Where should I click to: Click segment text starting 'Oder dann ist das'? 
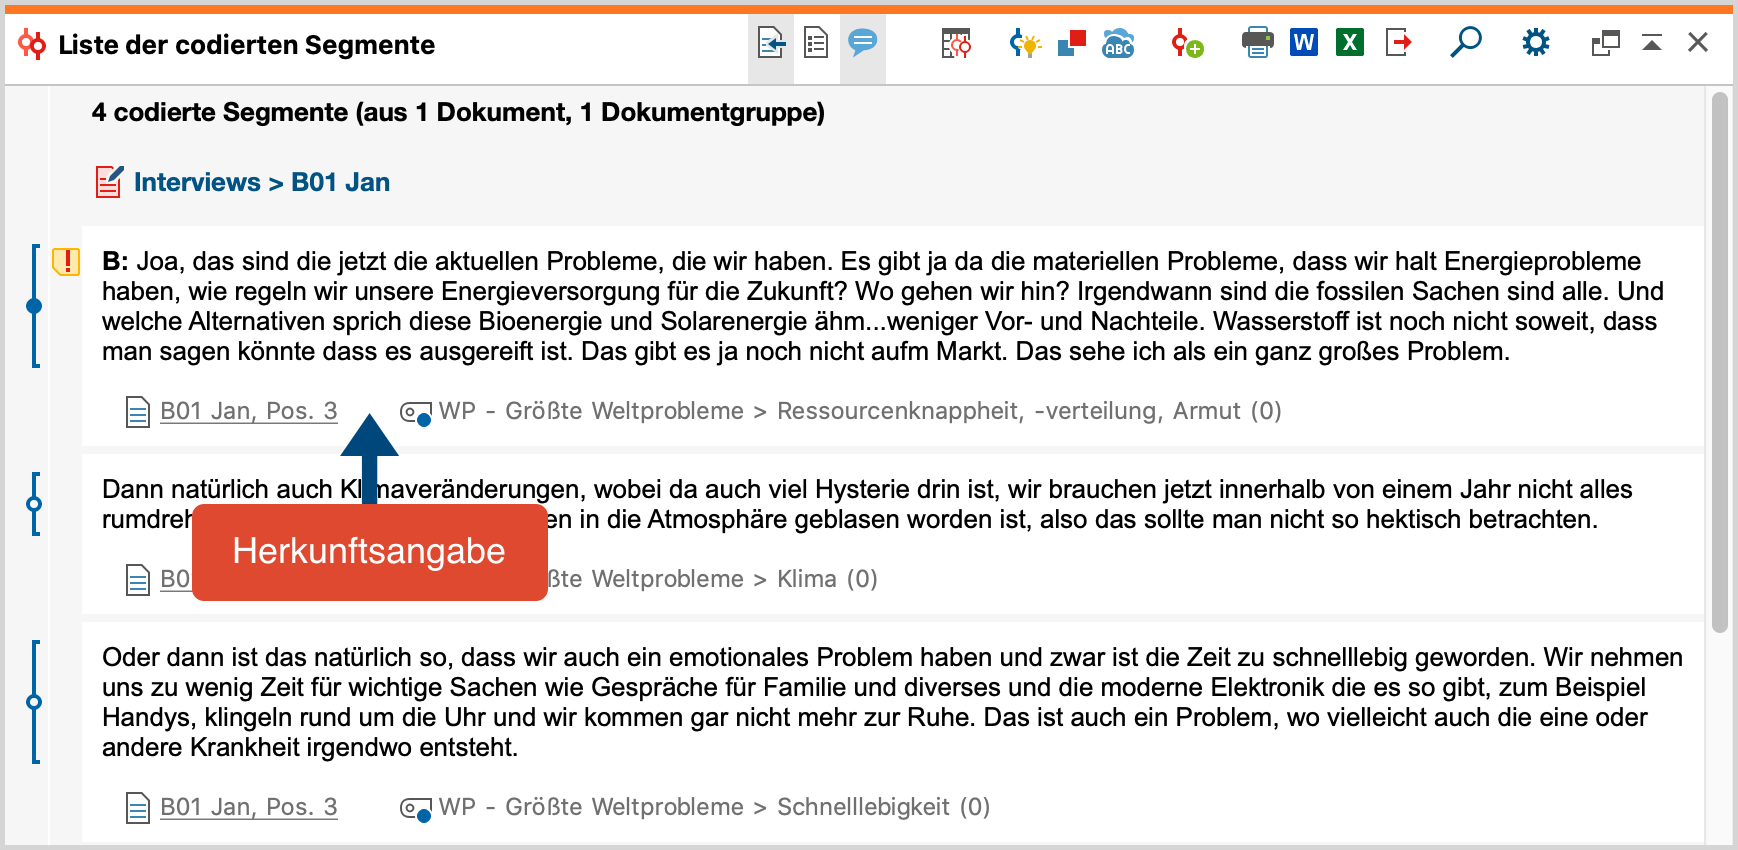892,702
